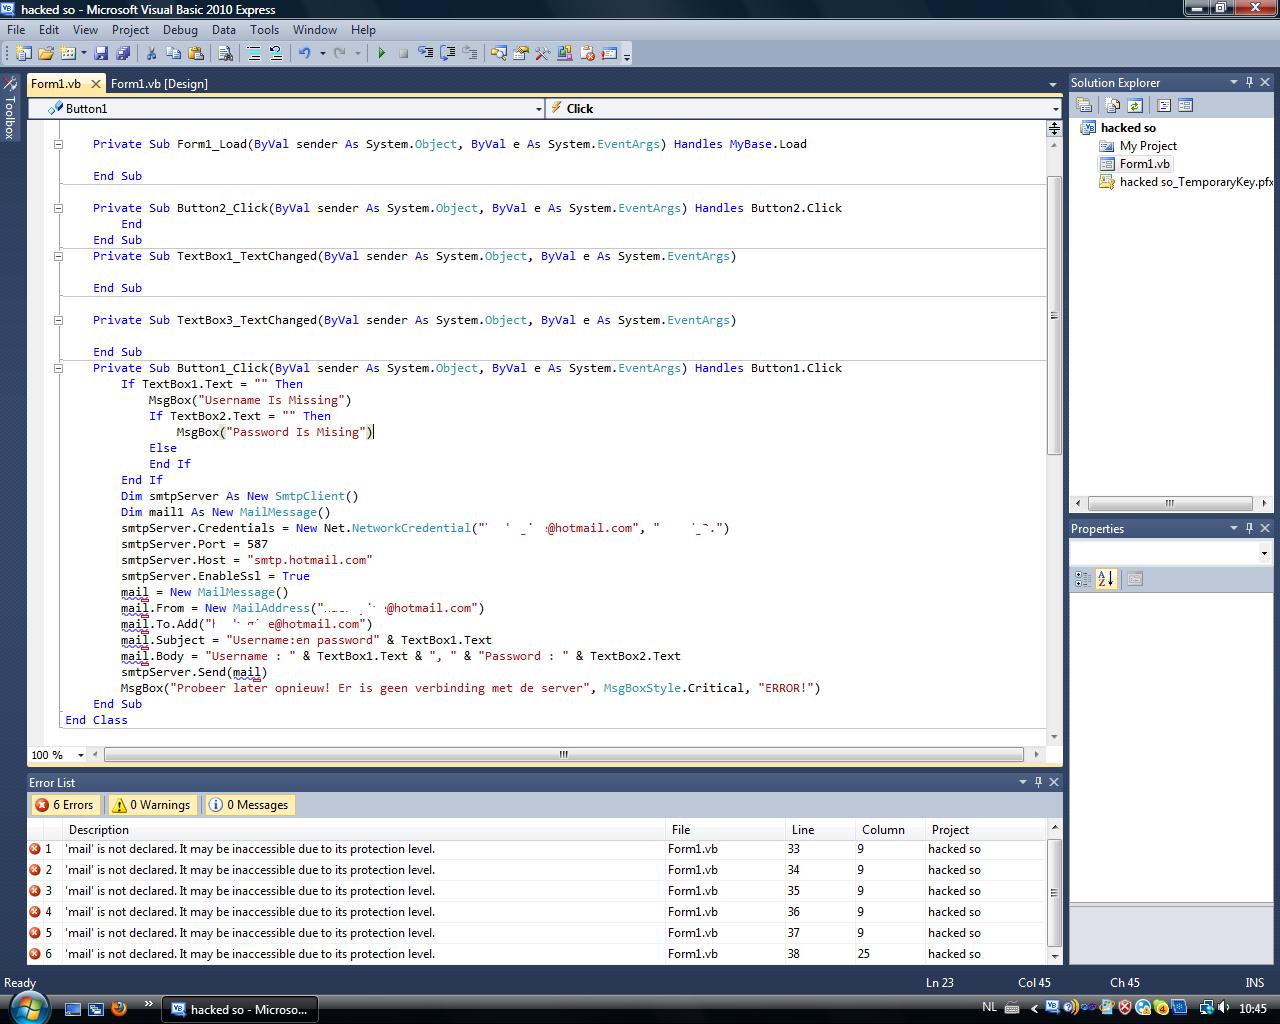1280x1024 pixels.
Task: Toggle the 0 Warnings filter button
Action: [151, 805]
